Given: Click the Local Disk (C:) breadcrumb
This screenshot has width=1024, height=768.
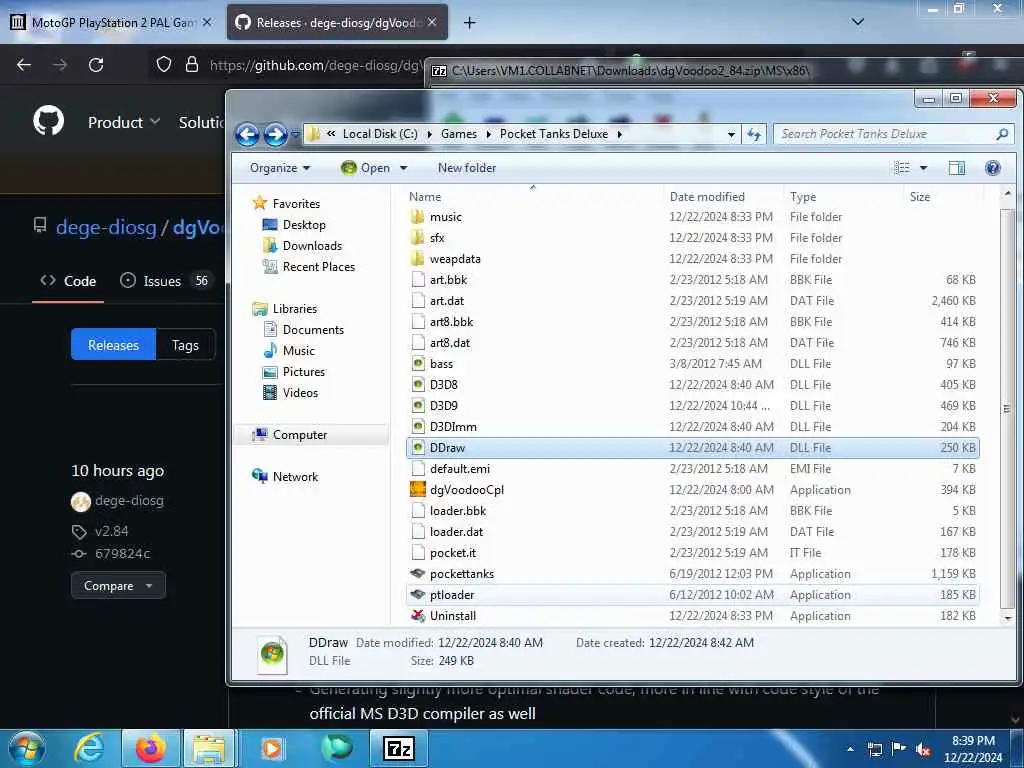Looking at the screenshot, I should click(380, 134).
